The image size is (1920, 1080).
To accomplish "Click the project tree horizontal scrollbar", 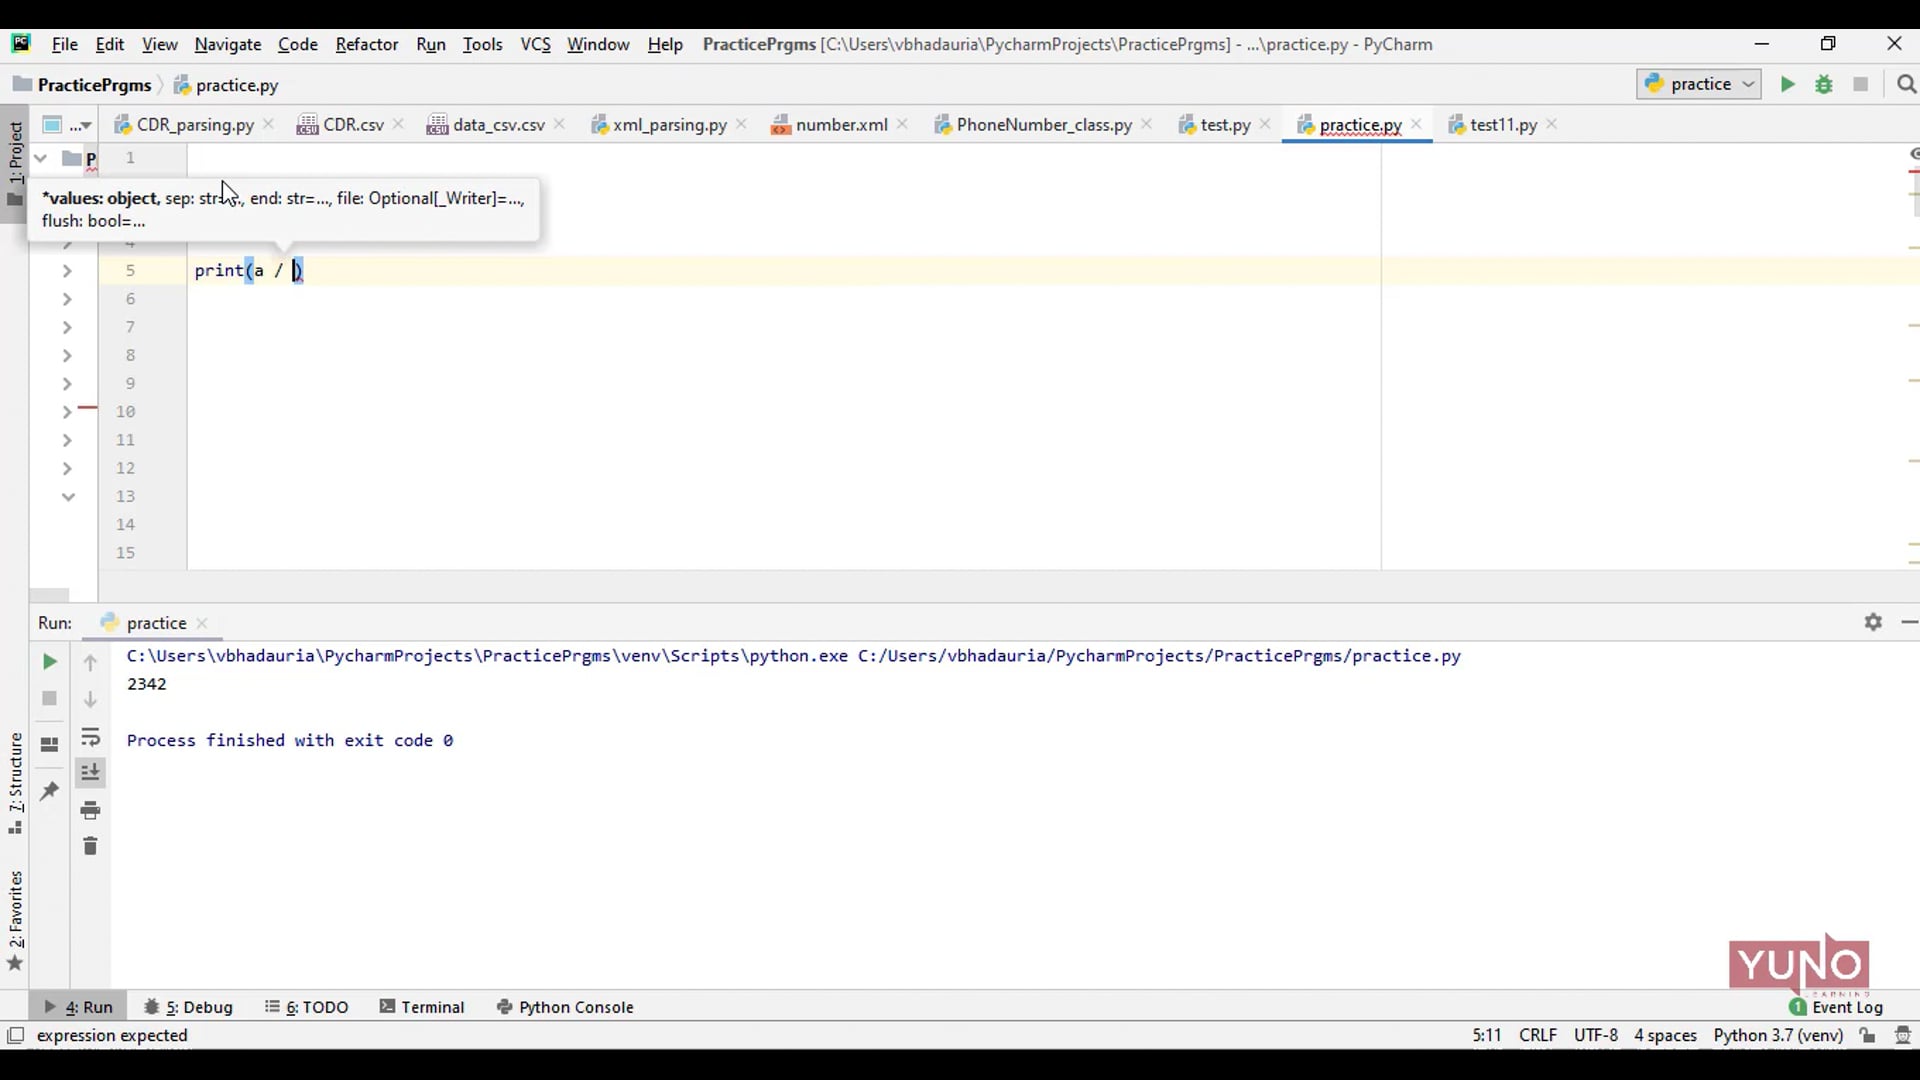I will [x=50, y=593].
